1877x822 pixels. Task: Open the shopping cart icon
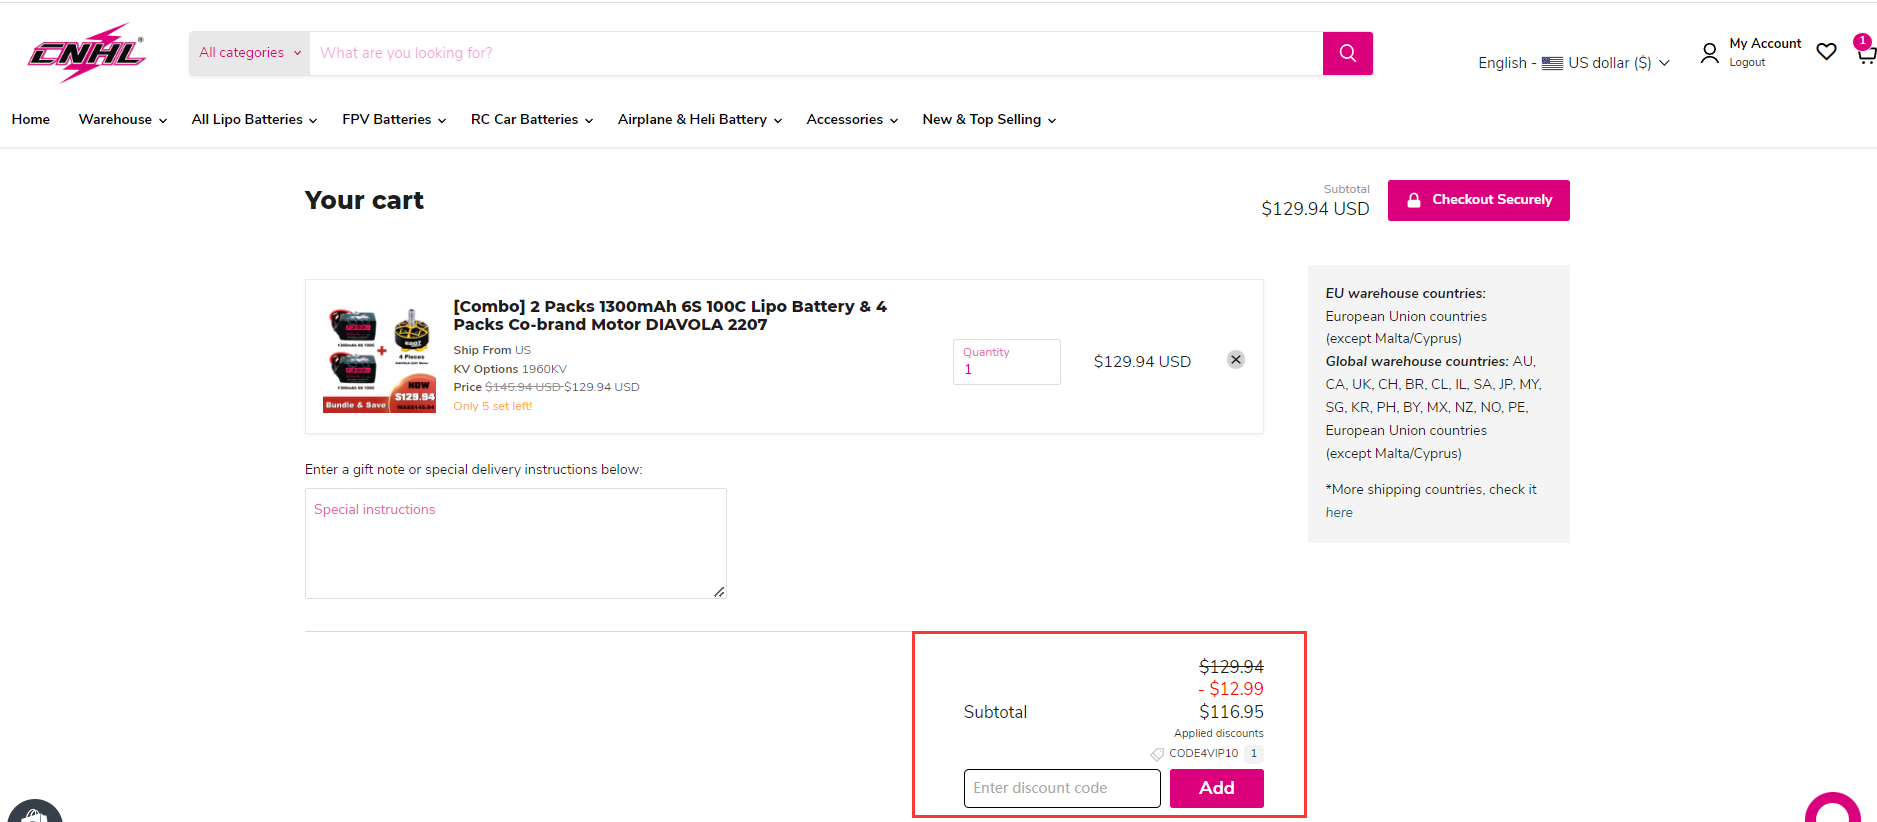[x=1865, y=53]
